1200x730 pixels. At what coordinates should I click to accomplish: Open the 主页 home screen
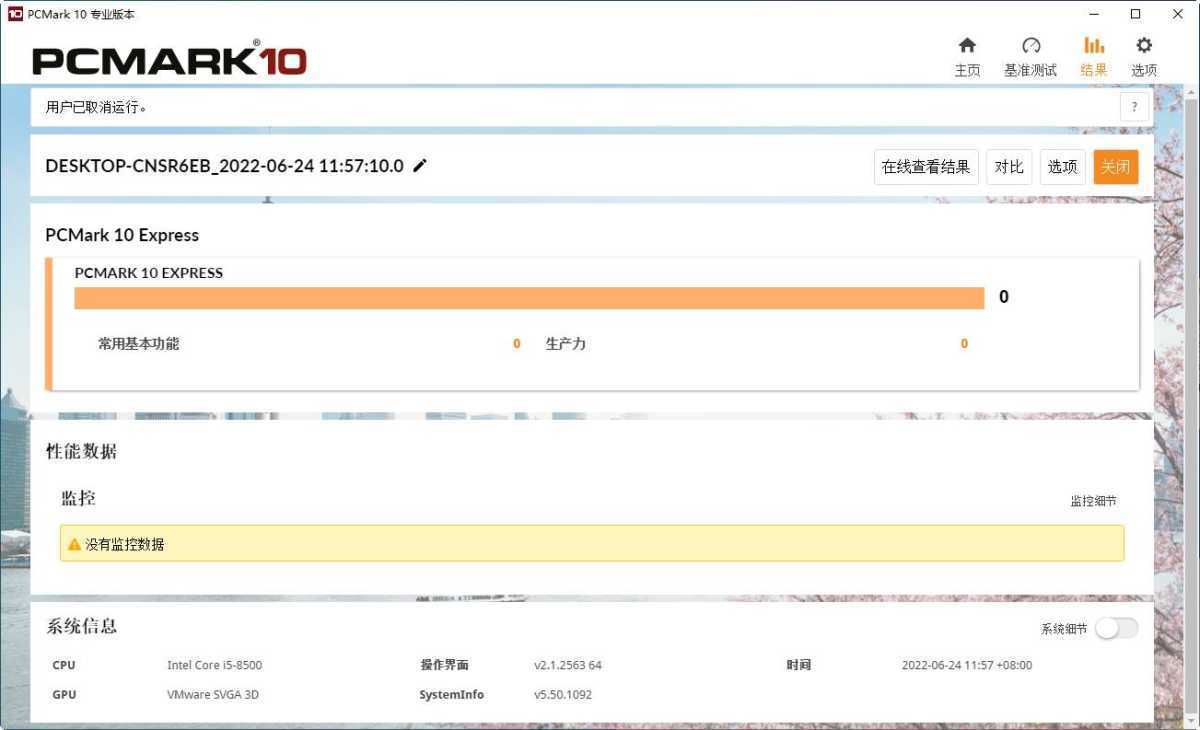(966, 55)
